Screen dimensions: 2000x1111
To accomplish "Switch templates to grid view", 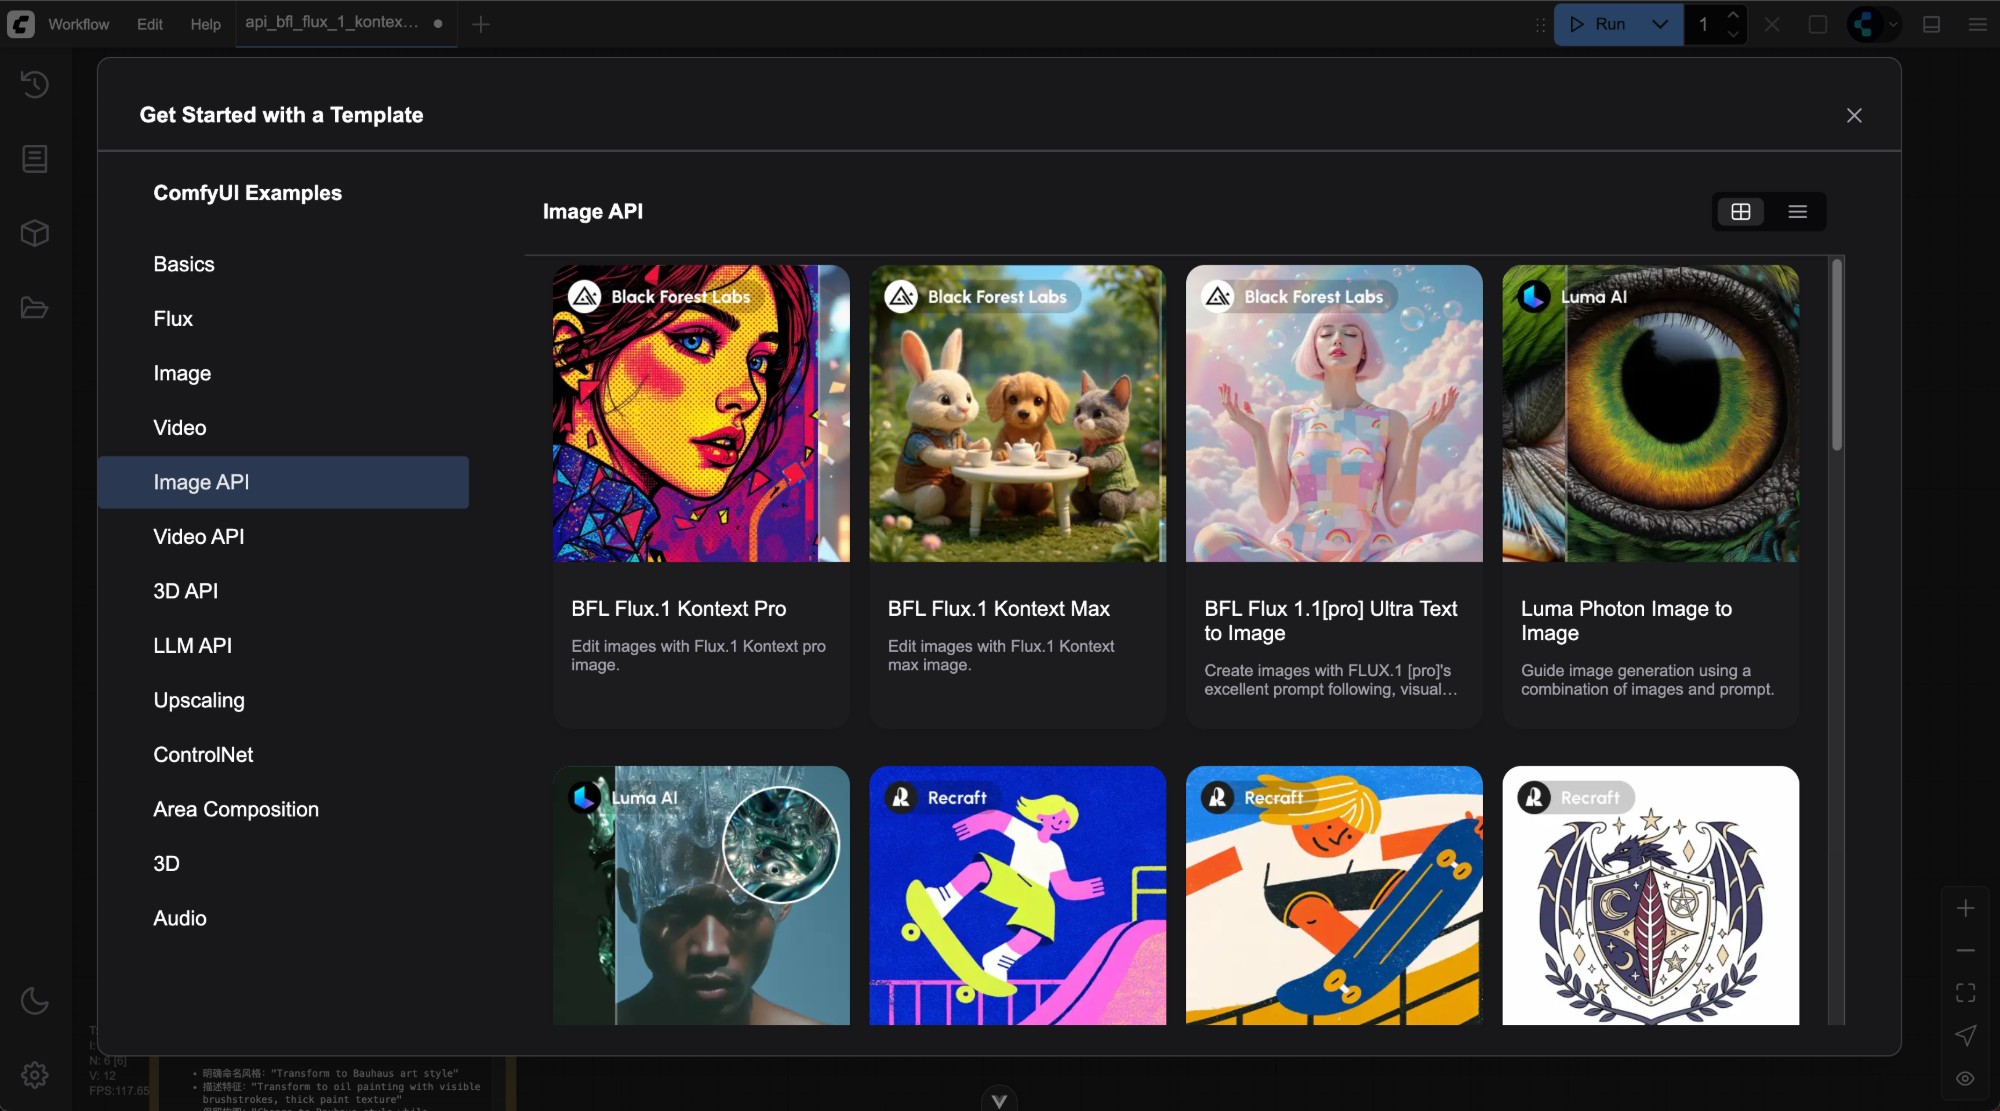I will pyautogui.click(x=1741, y=212).
